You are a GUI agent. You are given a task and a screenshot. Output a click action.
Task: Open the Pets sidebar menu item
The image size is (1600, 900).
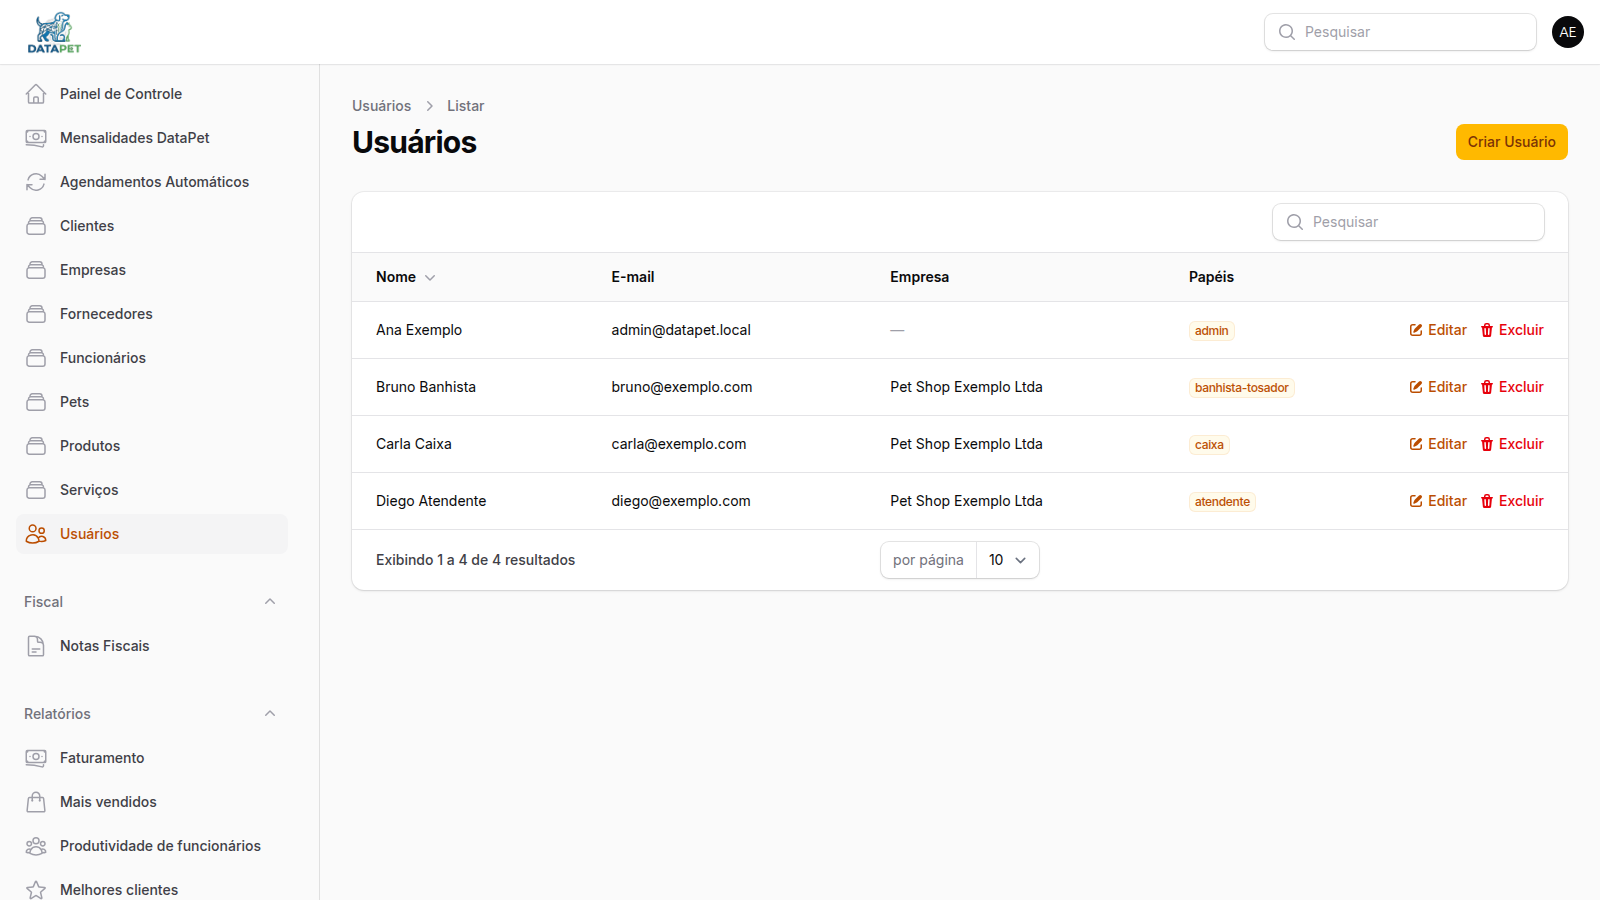(x=152, y=402)
